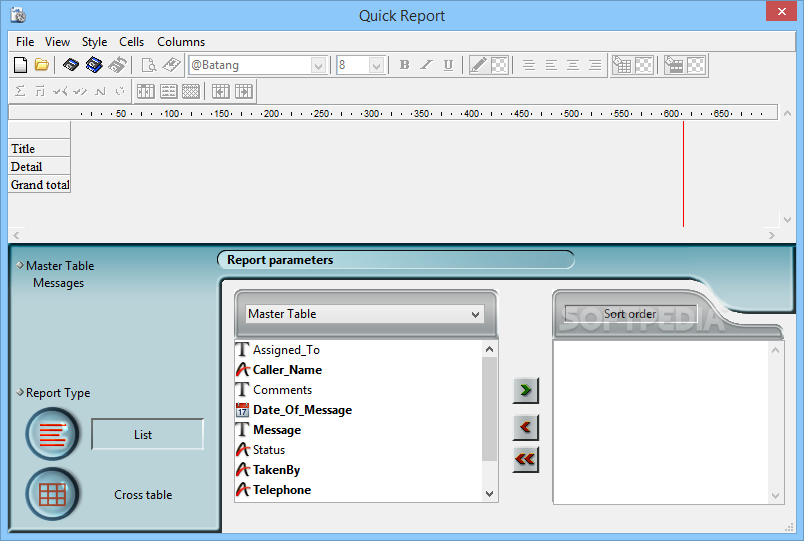Click the vertical column borders icon

coord(146,91)
